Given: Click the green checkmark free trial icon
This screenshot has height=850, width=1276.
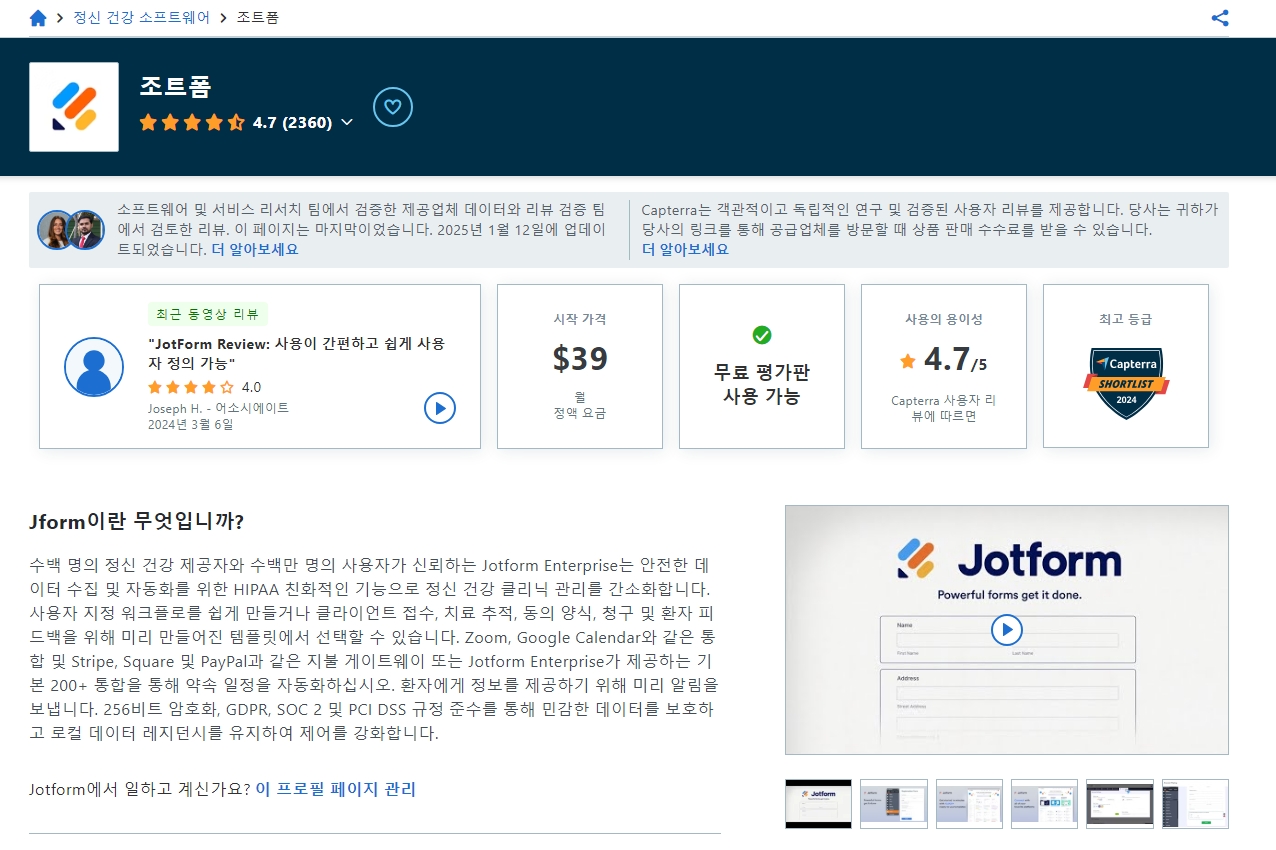Looking at the screenshot, I should (762, 335).
